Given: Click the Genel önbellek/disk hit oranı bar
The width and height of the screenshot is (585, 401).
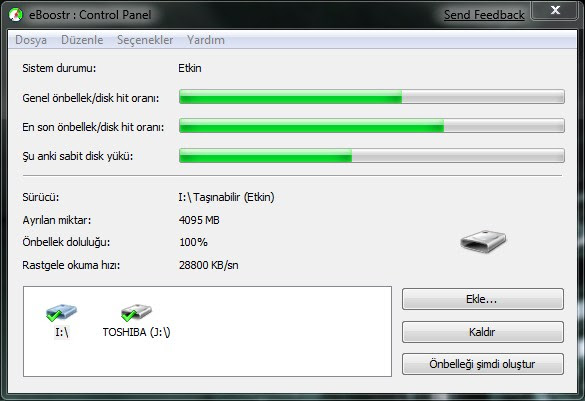Looking at the screenshot, I should coord(372,97).
